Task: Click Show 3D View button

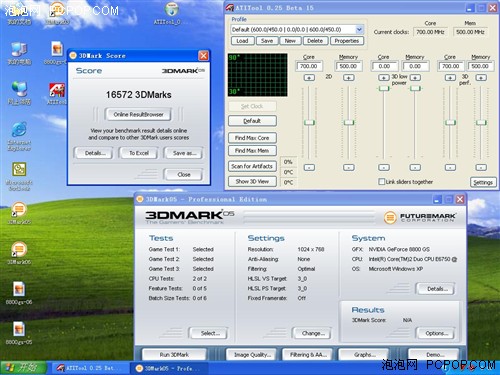Action: click(252, 181)
